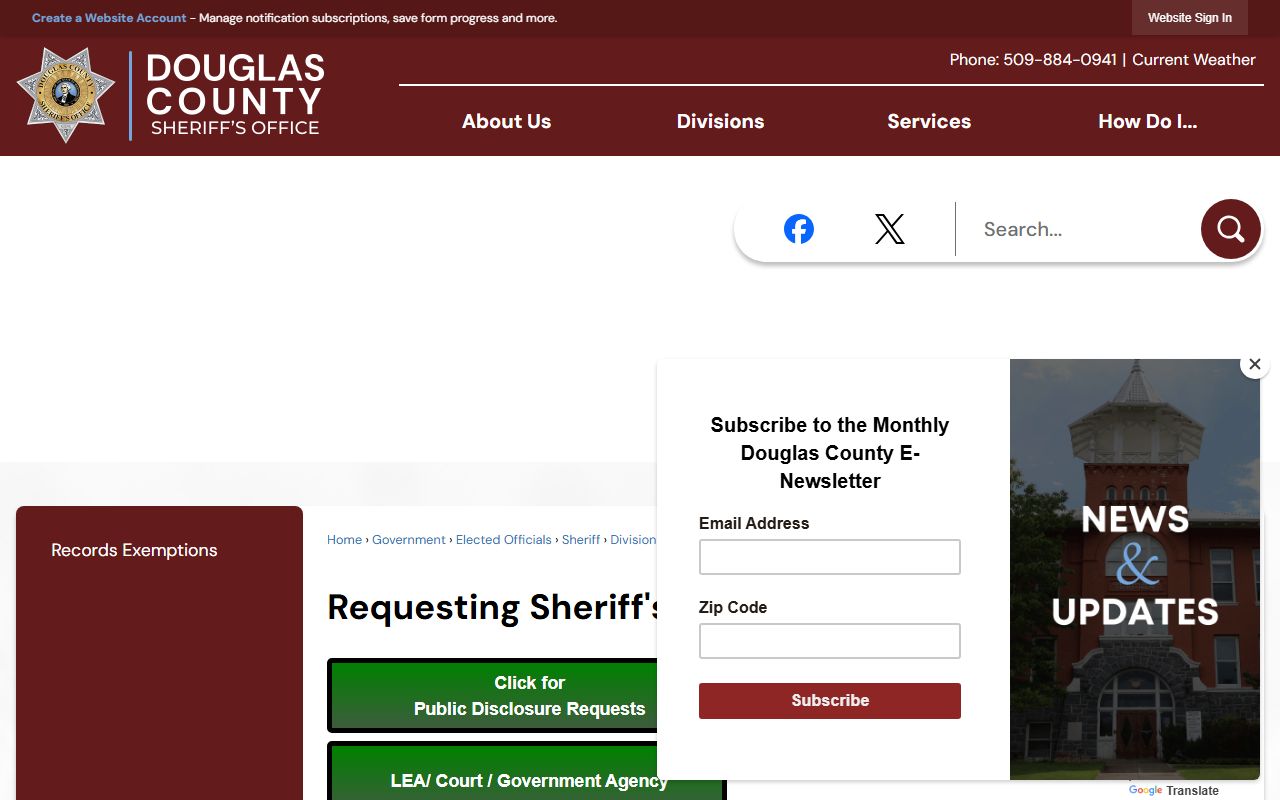Click the phone number 509-884-0941

pos(1060,60)
